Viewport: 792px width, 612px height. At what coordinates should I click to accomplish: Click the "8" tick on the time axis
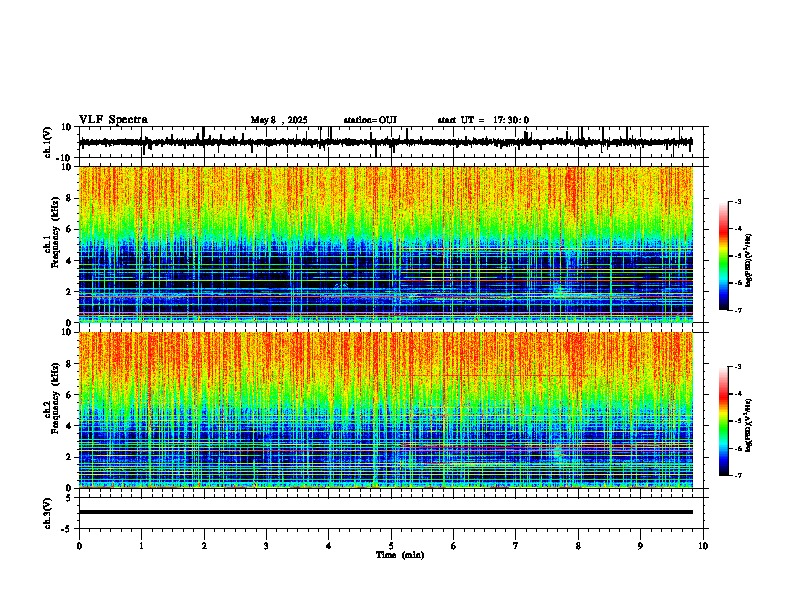(578, 546)
